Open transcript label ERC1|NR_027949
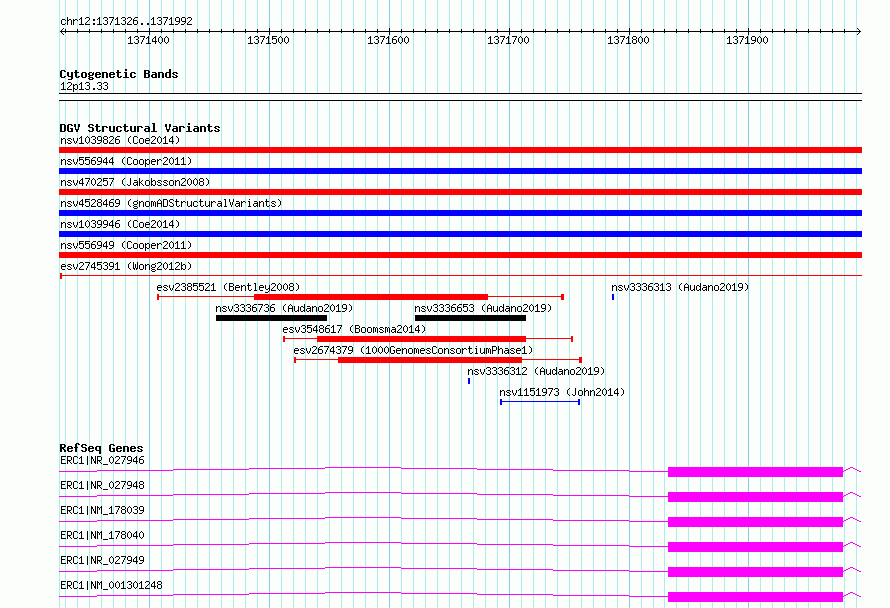Screen dimensions: 890x608 (102, 560)
